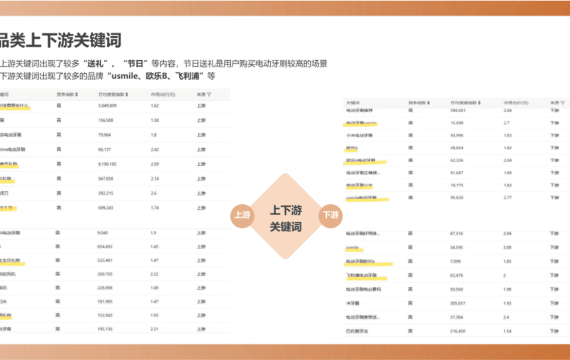Click the 关键词 header of downstream table
The width and height of the screenshot is (570, 360).
[353, 103]
